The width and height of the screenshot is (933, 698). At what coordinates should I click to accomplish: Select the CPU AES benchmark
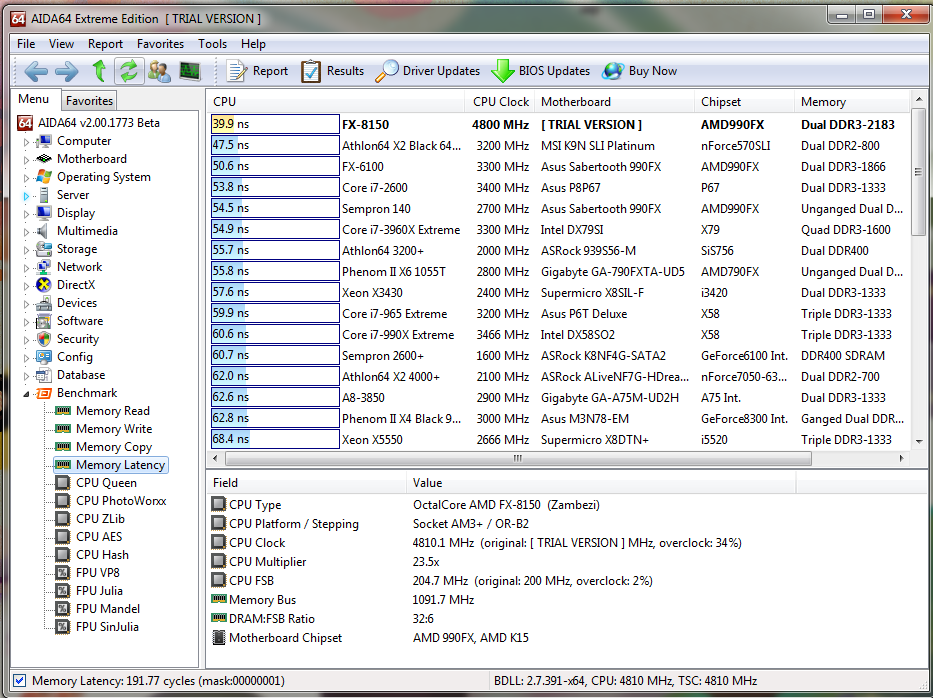(x=99, y=537)
